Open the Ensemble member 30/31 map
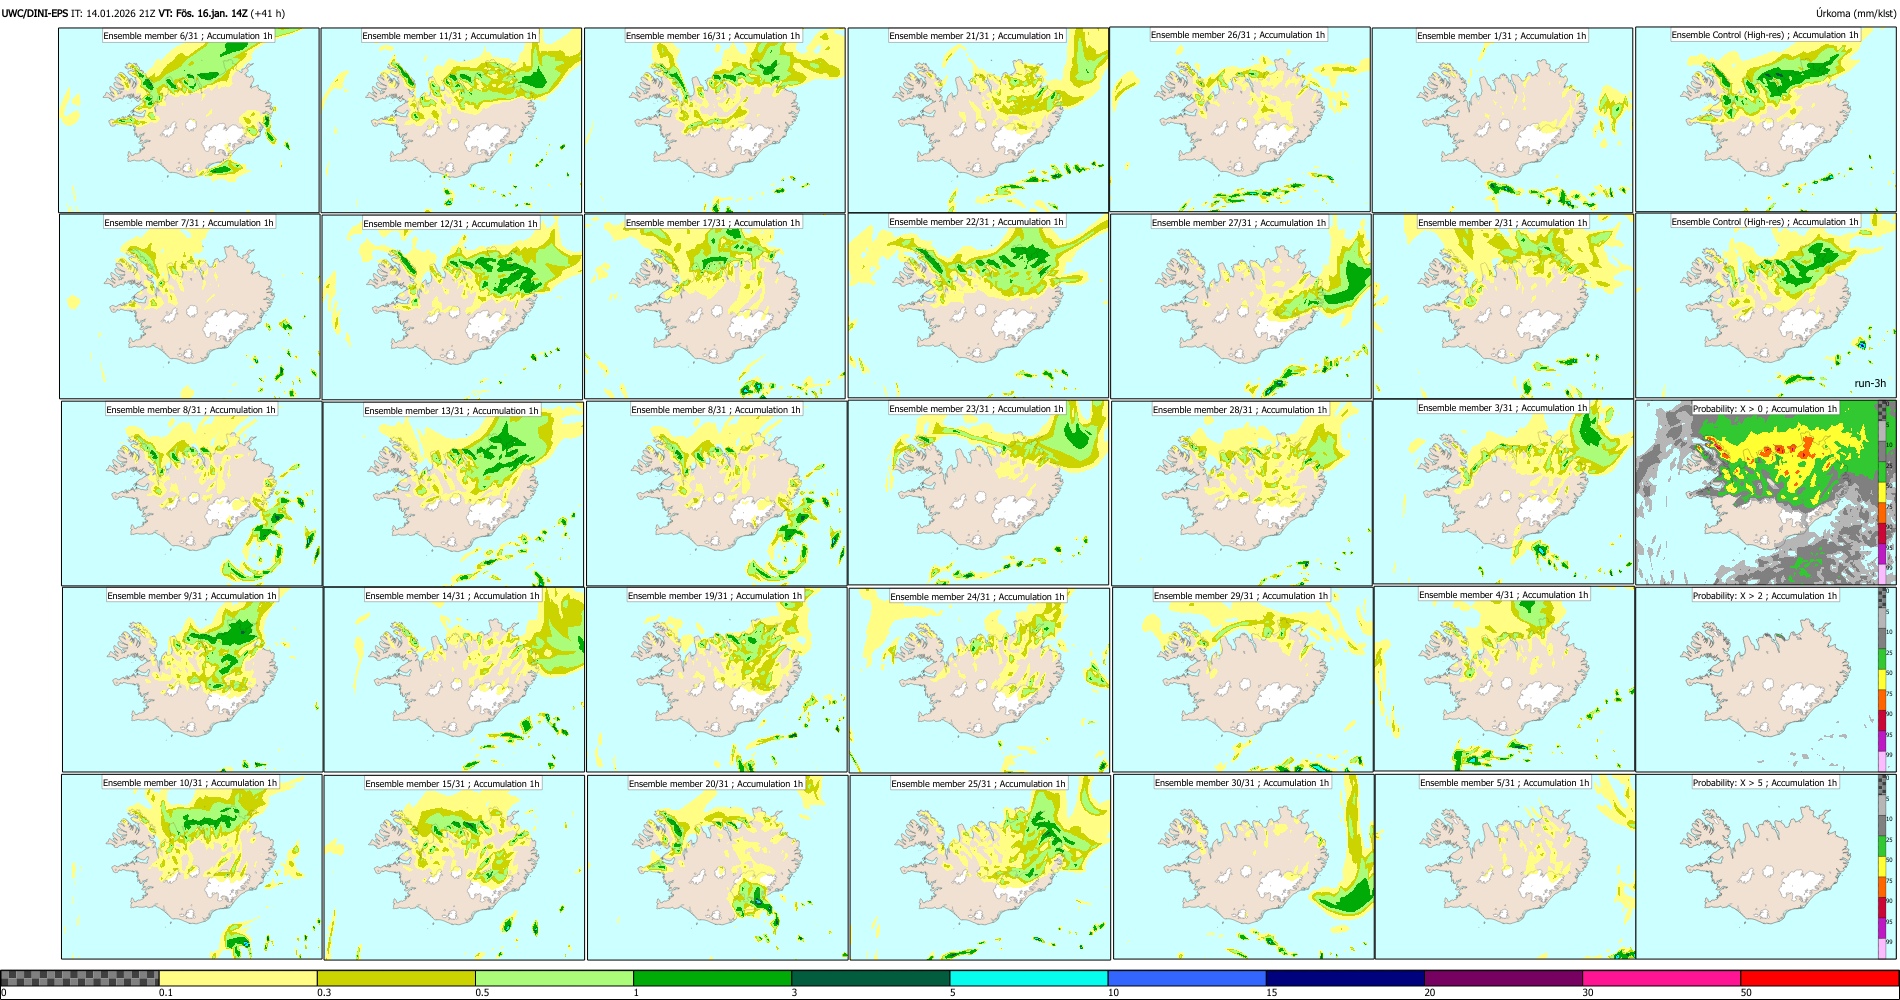 click(1243, 867)
